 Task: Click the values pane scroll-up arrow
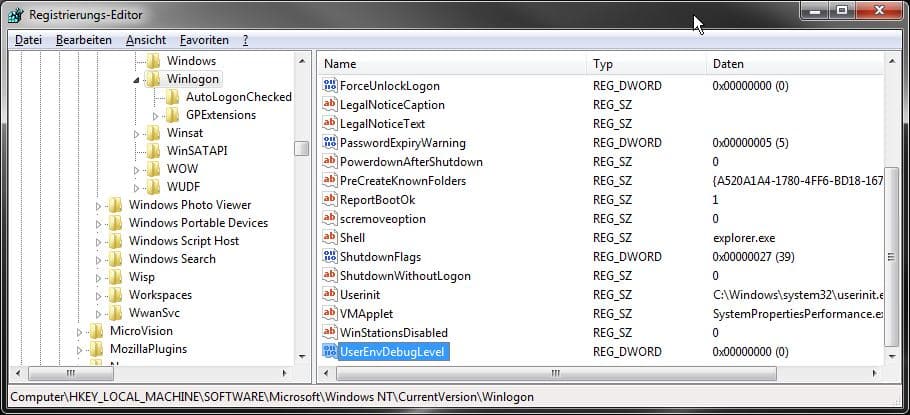[891, 60]
